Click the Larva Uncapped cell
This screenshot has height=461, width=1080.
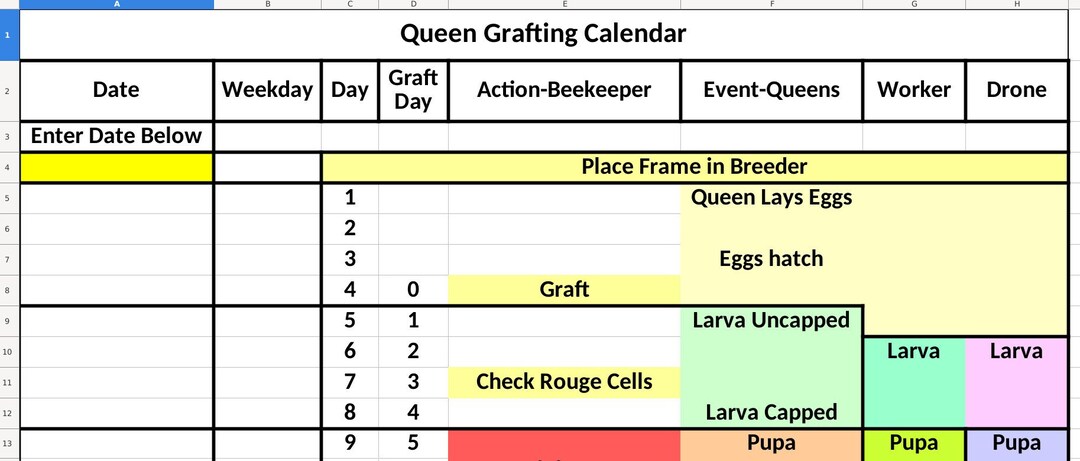(x=771, y=320)
